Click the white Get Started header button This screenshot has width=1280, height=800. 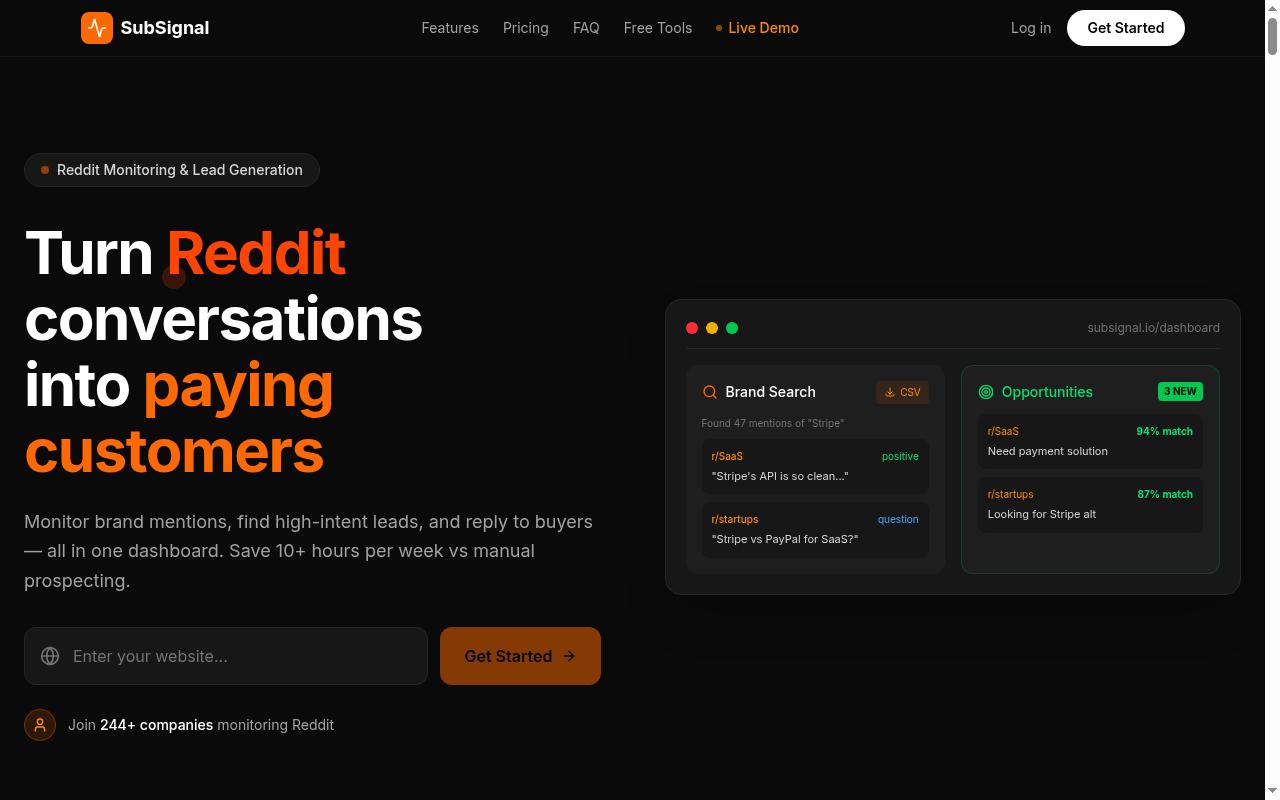click(1126, 28)
